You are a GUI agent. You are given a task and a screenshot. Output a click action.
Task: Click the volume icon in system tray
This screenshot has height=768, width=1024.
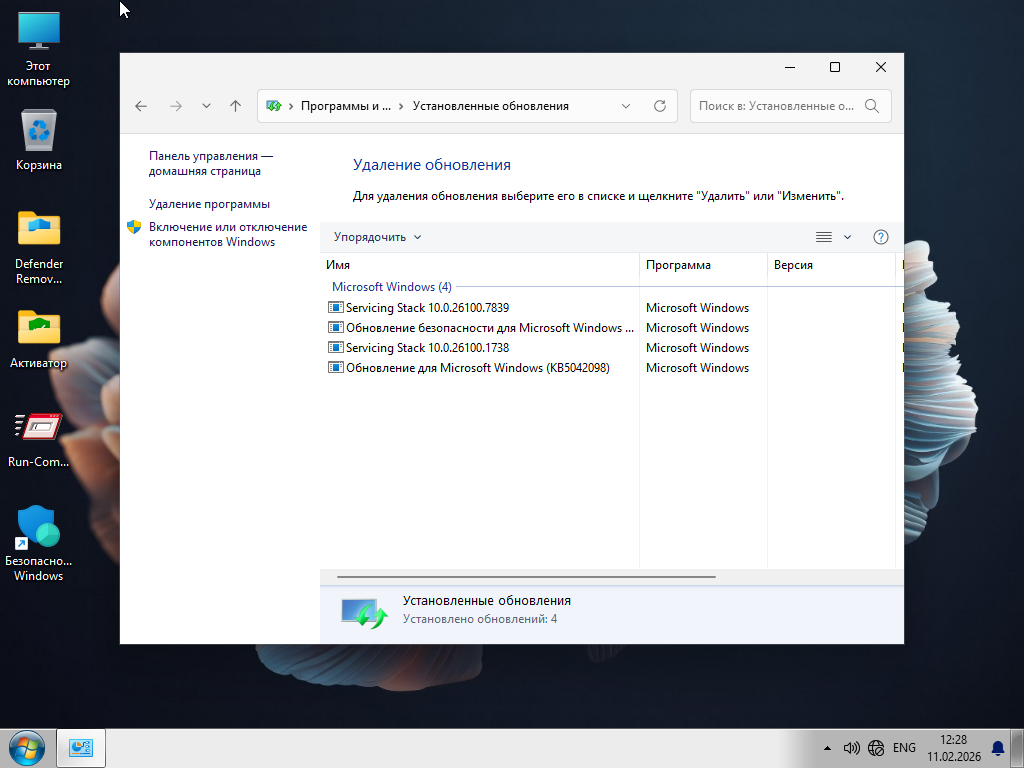click(851, 748)
